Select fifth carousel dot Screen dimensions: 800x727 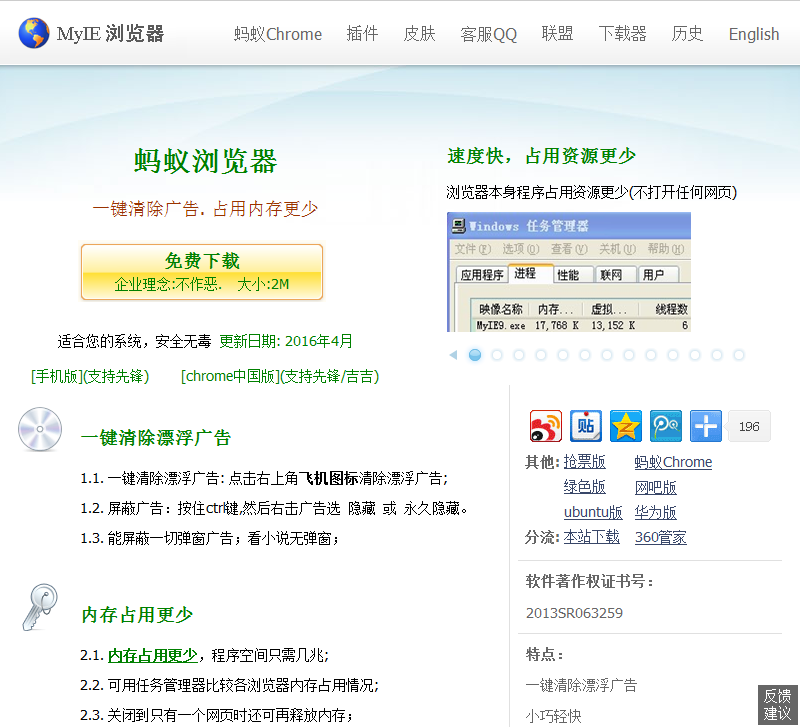[563, 355]
